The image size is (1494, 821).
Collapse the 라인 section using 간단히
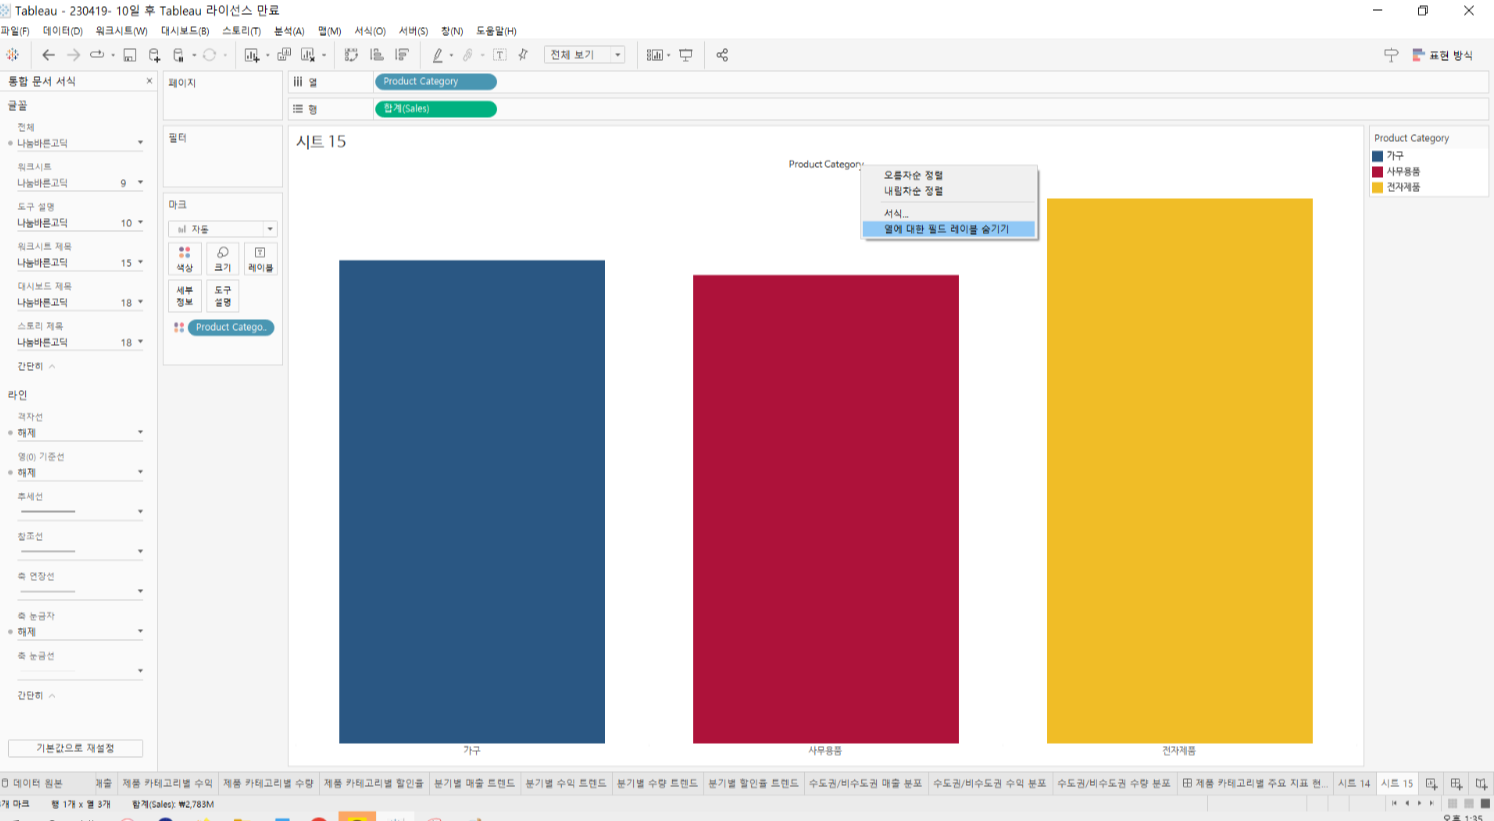tap(36, 695)
